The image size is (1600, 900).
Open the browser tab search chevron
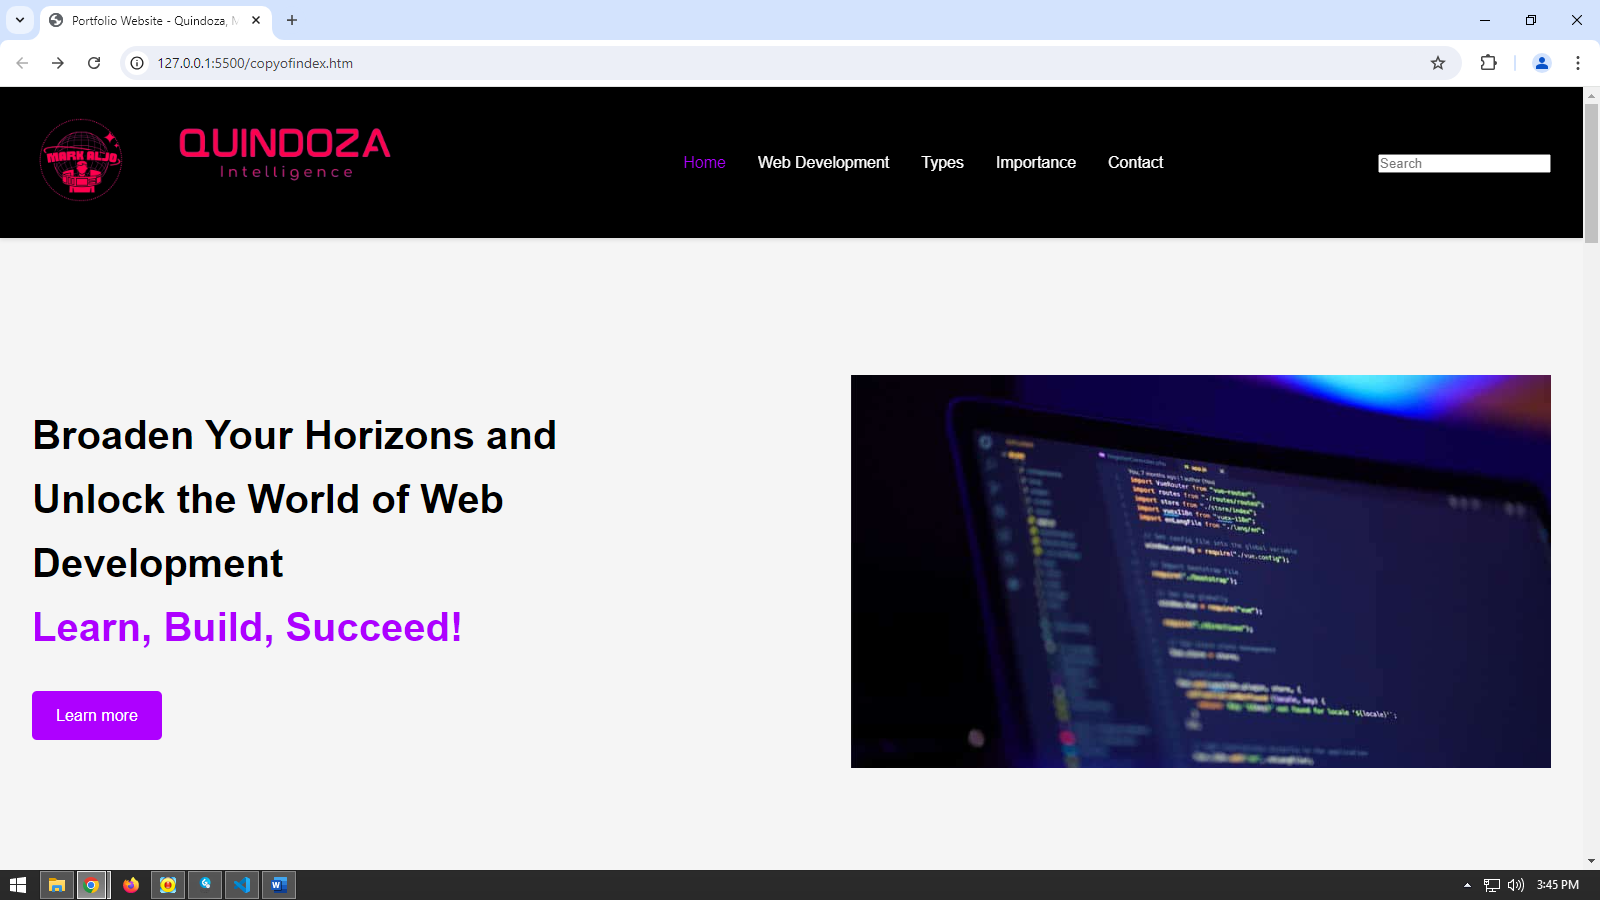coord(19,20)
